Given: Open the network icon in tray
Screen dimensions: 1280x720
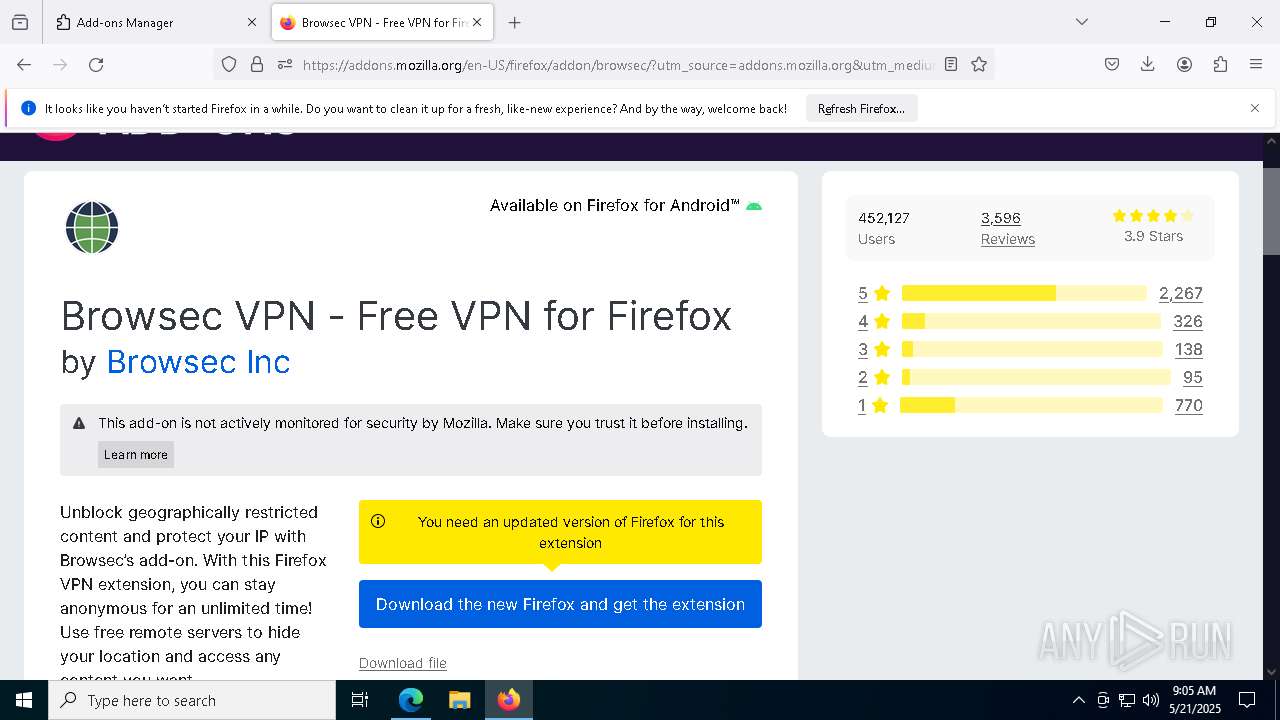Looking at the screenshot, I should click(1127, 700).
